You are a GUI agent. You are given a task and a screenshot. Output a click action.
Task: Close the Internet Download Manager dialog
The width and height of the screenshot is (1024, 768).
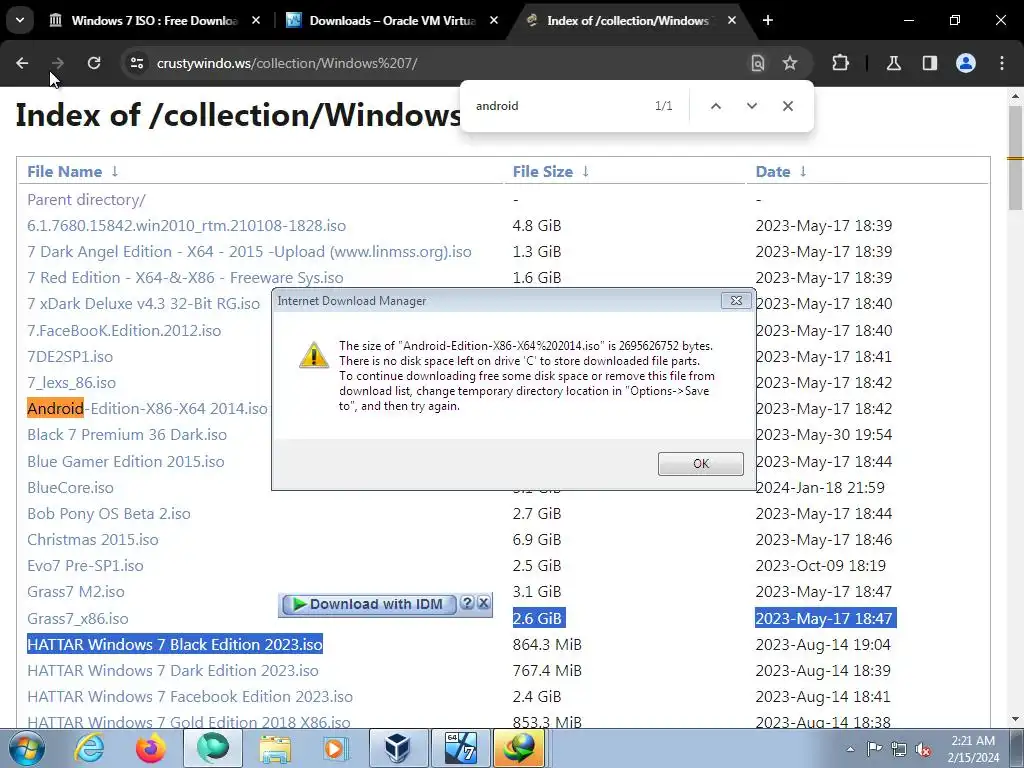tap(736, 300)
